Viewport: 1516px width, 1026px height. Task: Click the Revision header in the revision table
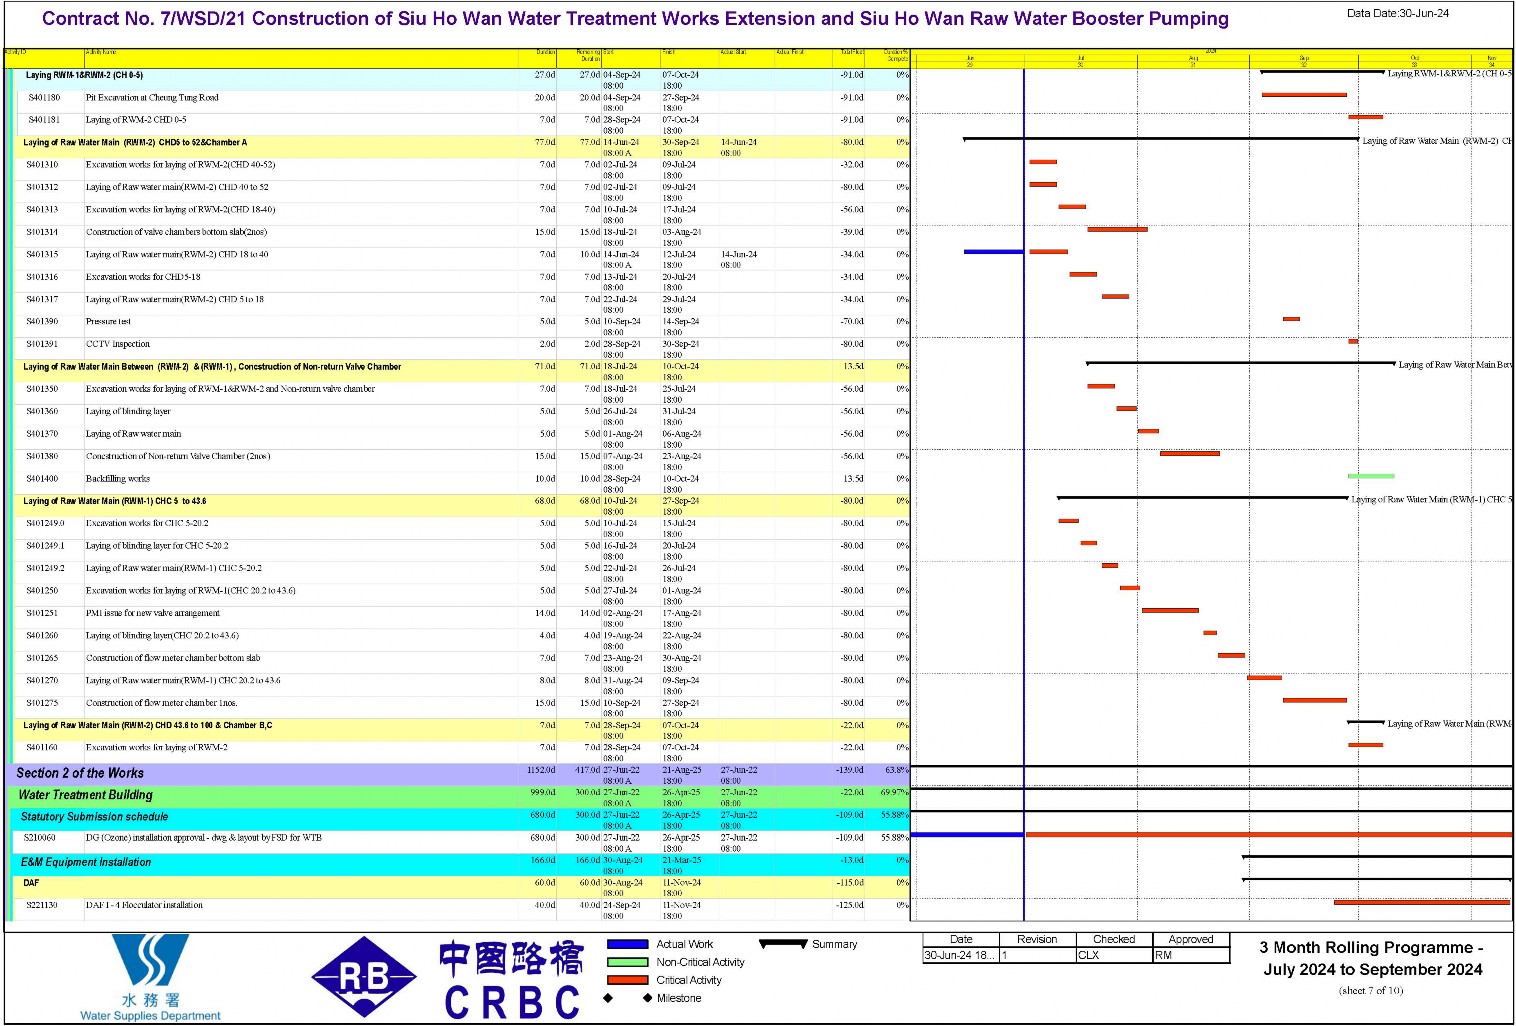[1037, 940]
